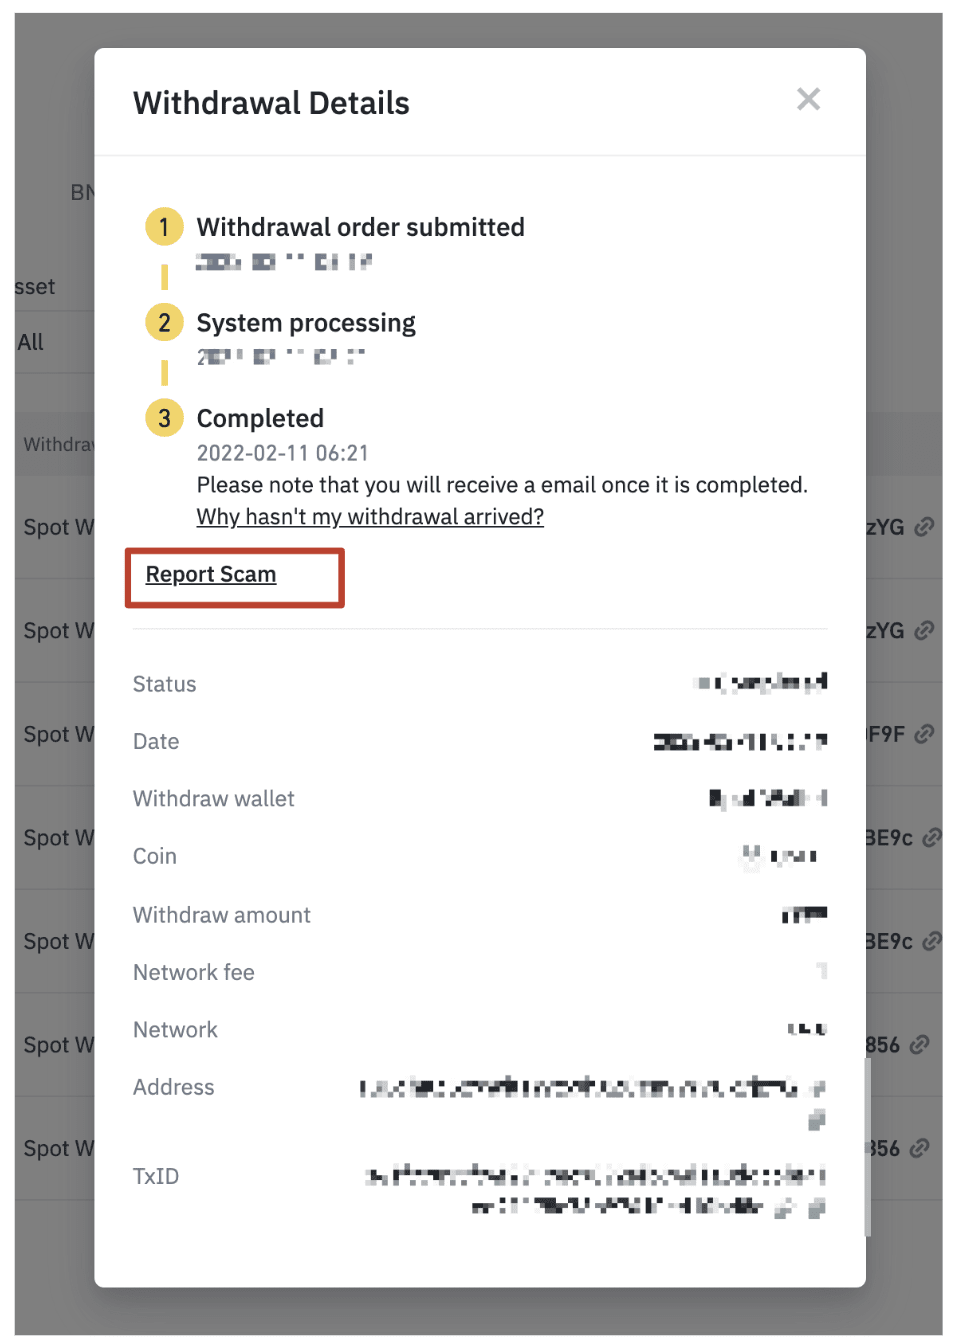The image size is (960, 1344).
Task: Click the link icon beside last 856 entry
Action: (920, 1148)
